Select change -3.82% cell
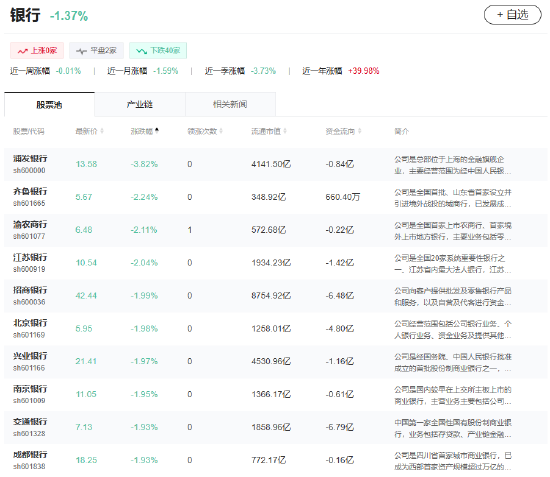The height and width of the screenshot is (477, 550). (x=144, y=164)
